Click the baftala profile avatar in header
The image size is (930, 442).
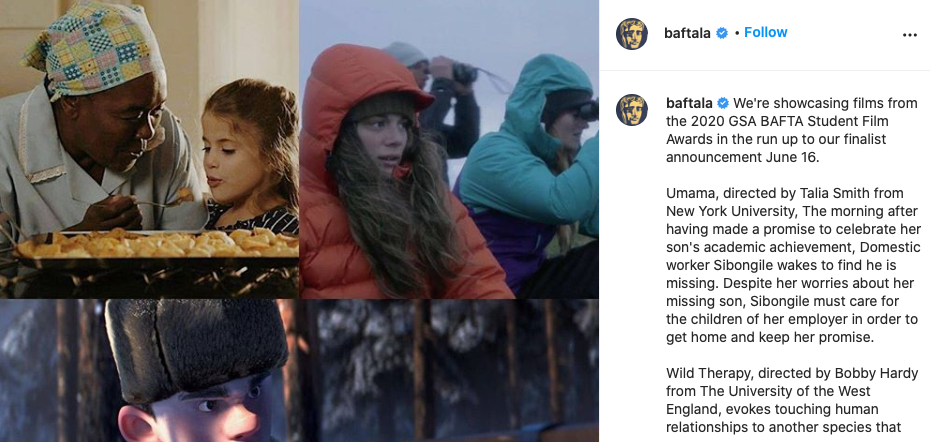click(632, 34)
